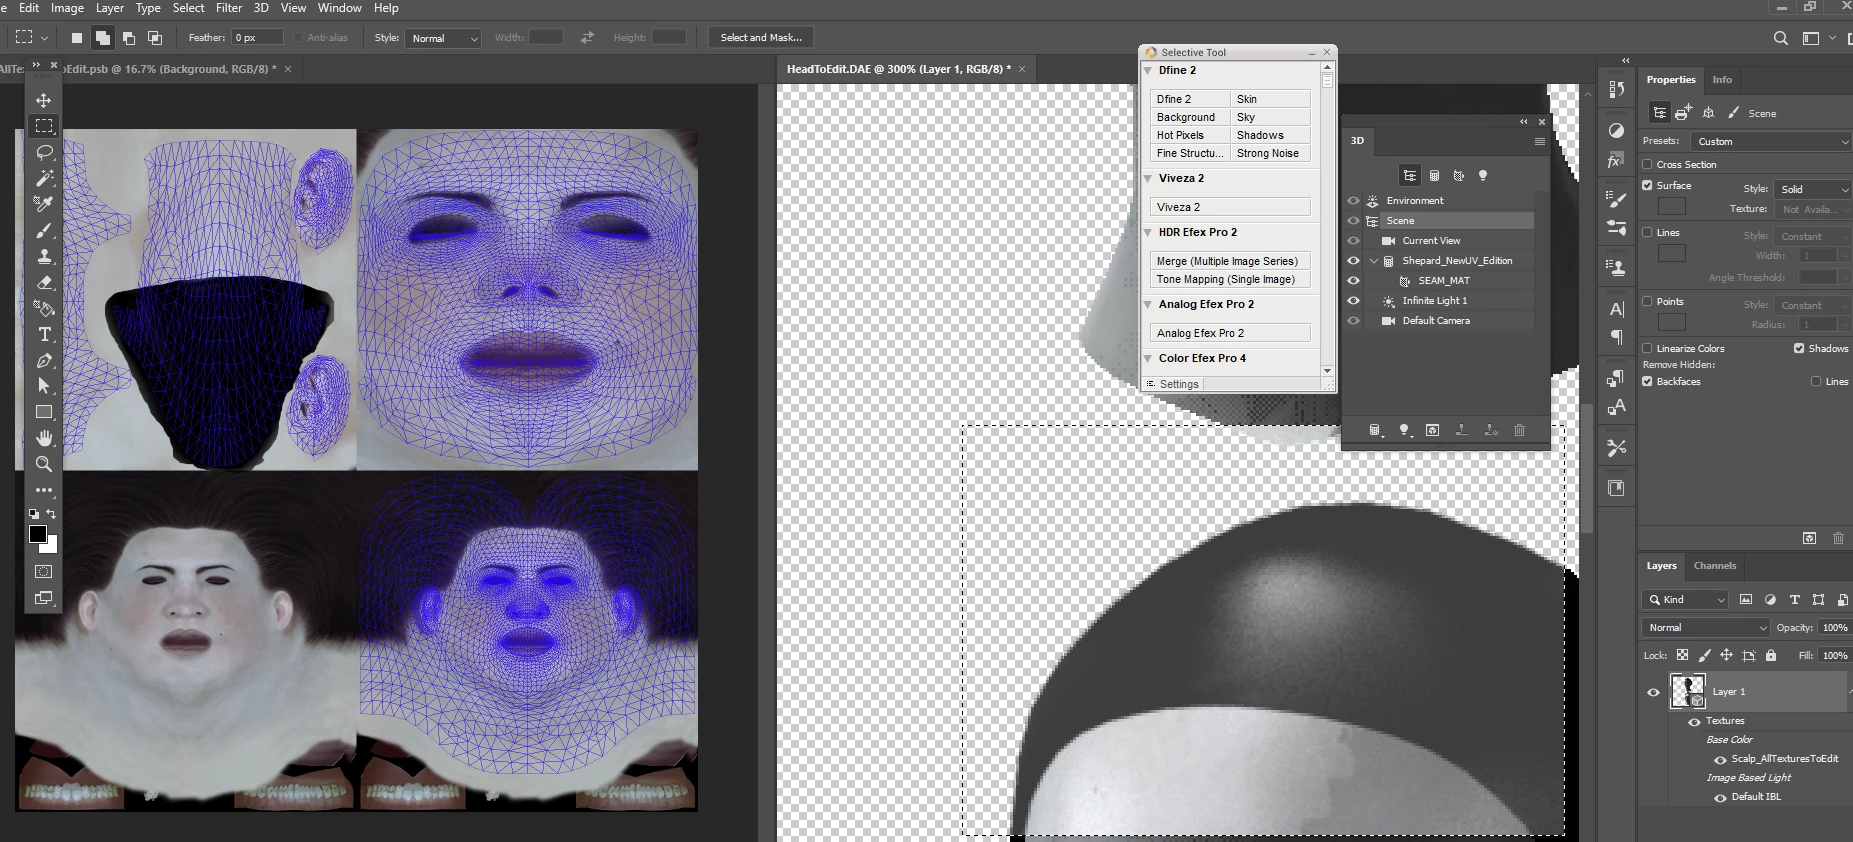The width and height of the screenshot is (1853, 842).
Task: Add new light to 3D scene
Action: tap(1404, 430)
